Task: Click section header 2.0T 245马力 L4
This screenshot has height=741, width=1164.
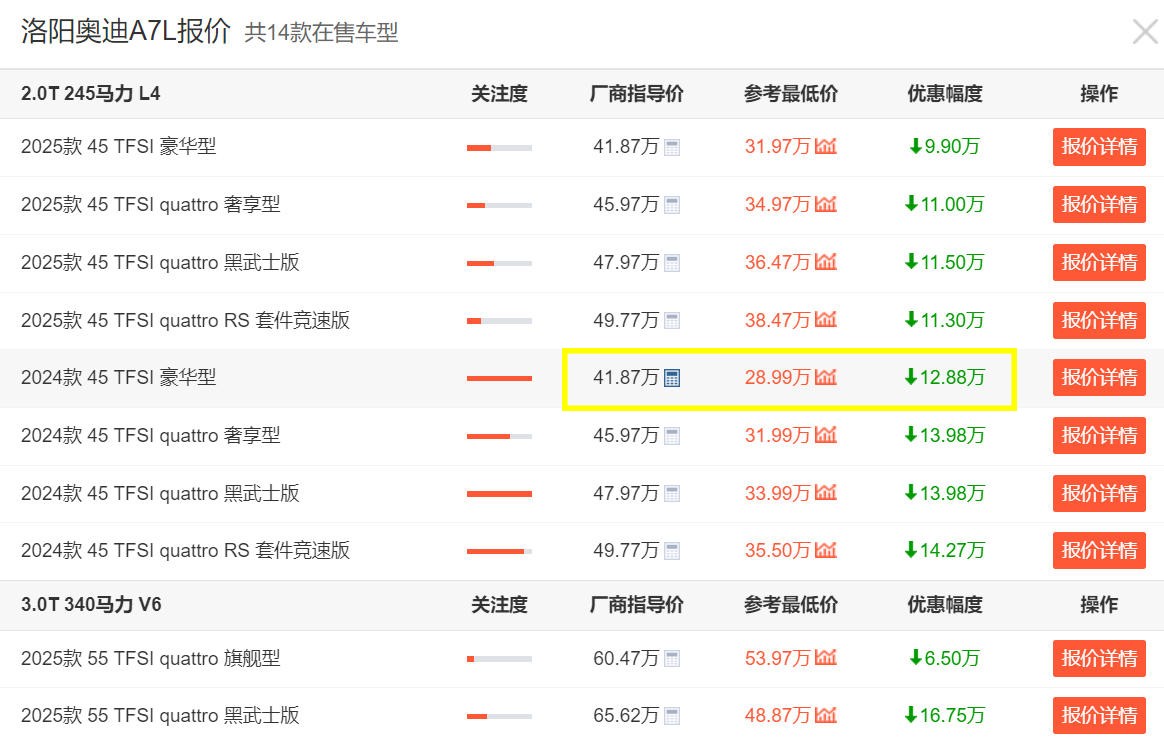Action: tap(91, 94)
